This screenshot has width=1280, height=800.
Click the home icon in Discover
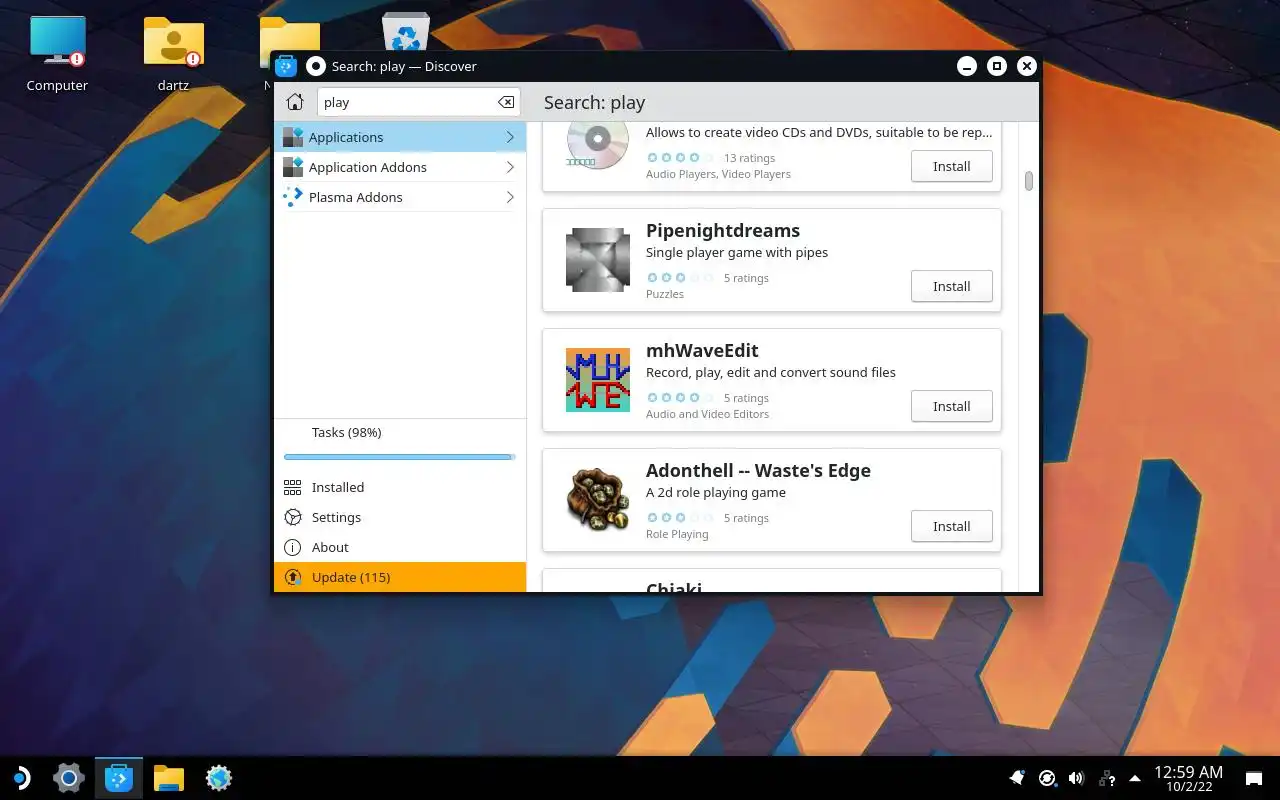click(x=294, y=102)
